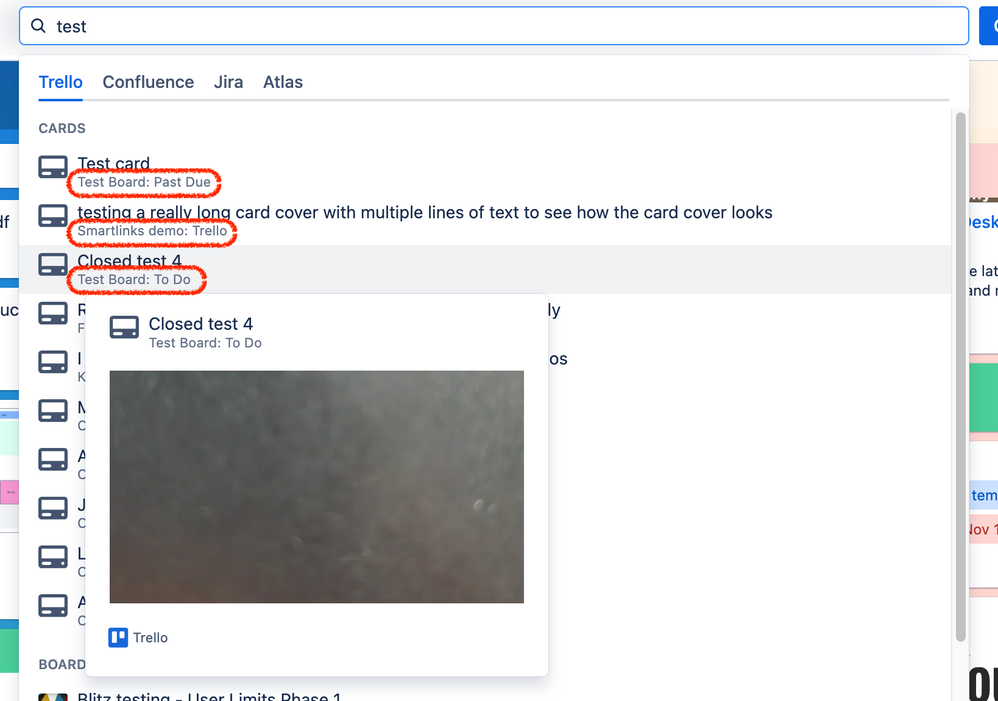Click board icon beside Blitz testing result
Screen dimensions: 998x701
point(53,697)
